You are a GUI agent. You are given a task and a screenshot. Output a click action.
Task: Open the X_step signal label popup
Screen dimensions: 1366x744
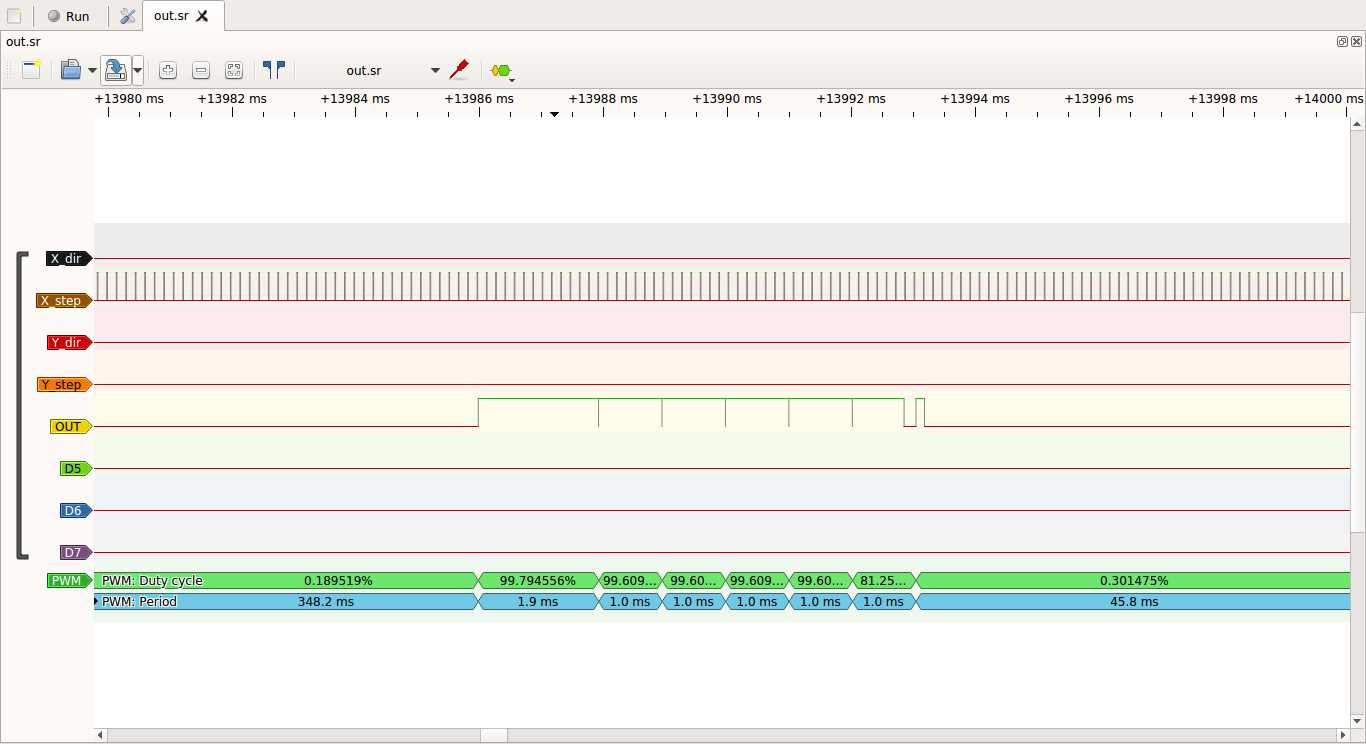[x=62, y=300]
